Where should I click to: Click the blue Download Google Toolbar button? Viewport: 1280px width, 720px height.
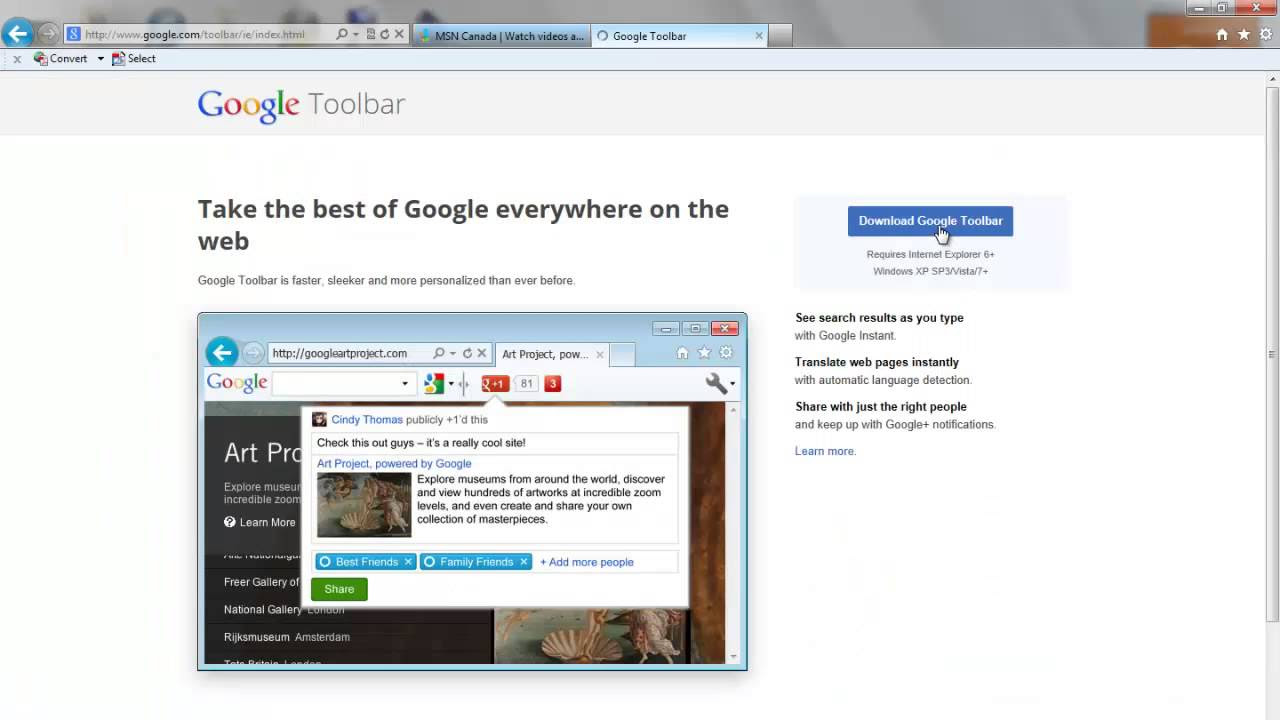(x=930, y=221)
